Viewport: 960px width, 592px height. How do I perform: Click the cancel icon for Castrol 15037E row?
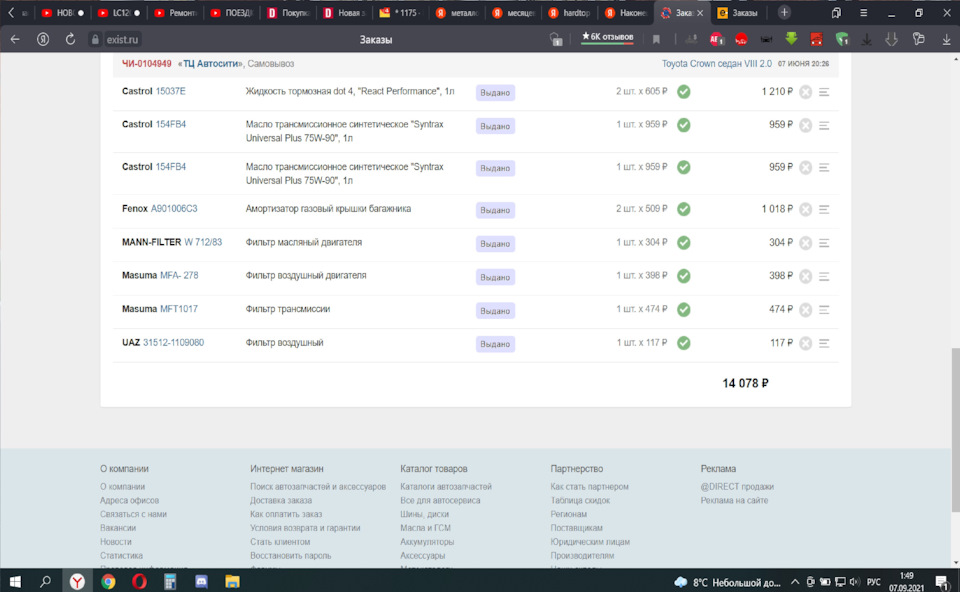(x=806, y=92)
